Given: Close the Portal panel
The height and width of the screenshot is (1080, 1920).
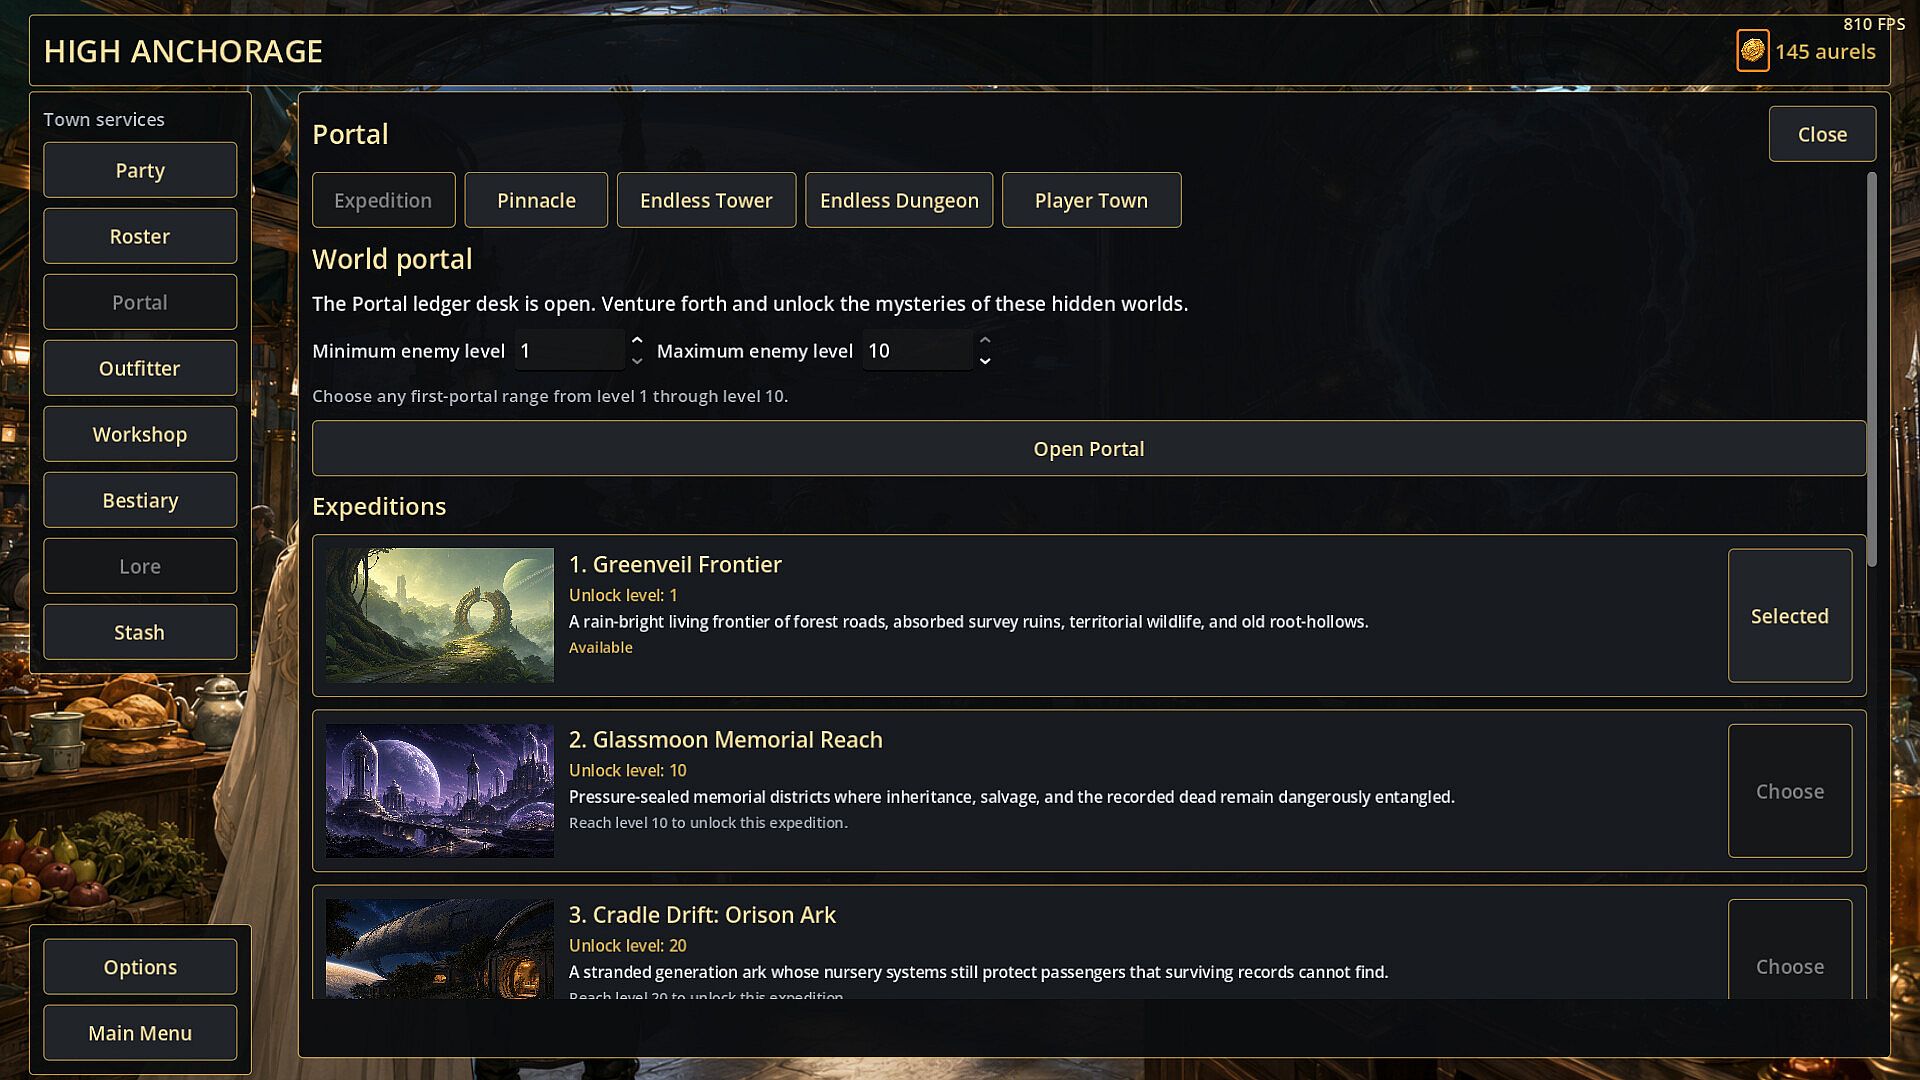Looking at the screenshot, I should click(1822, 134).
